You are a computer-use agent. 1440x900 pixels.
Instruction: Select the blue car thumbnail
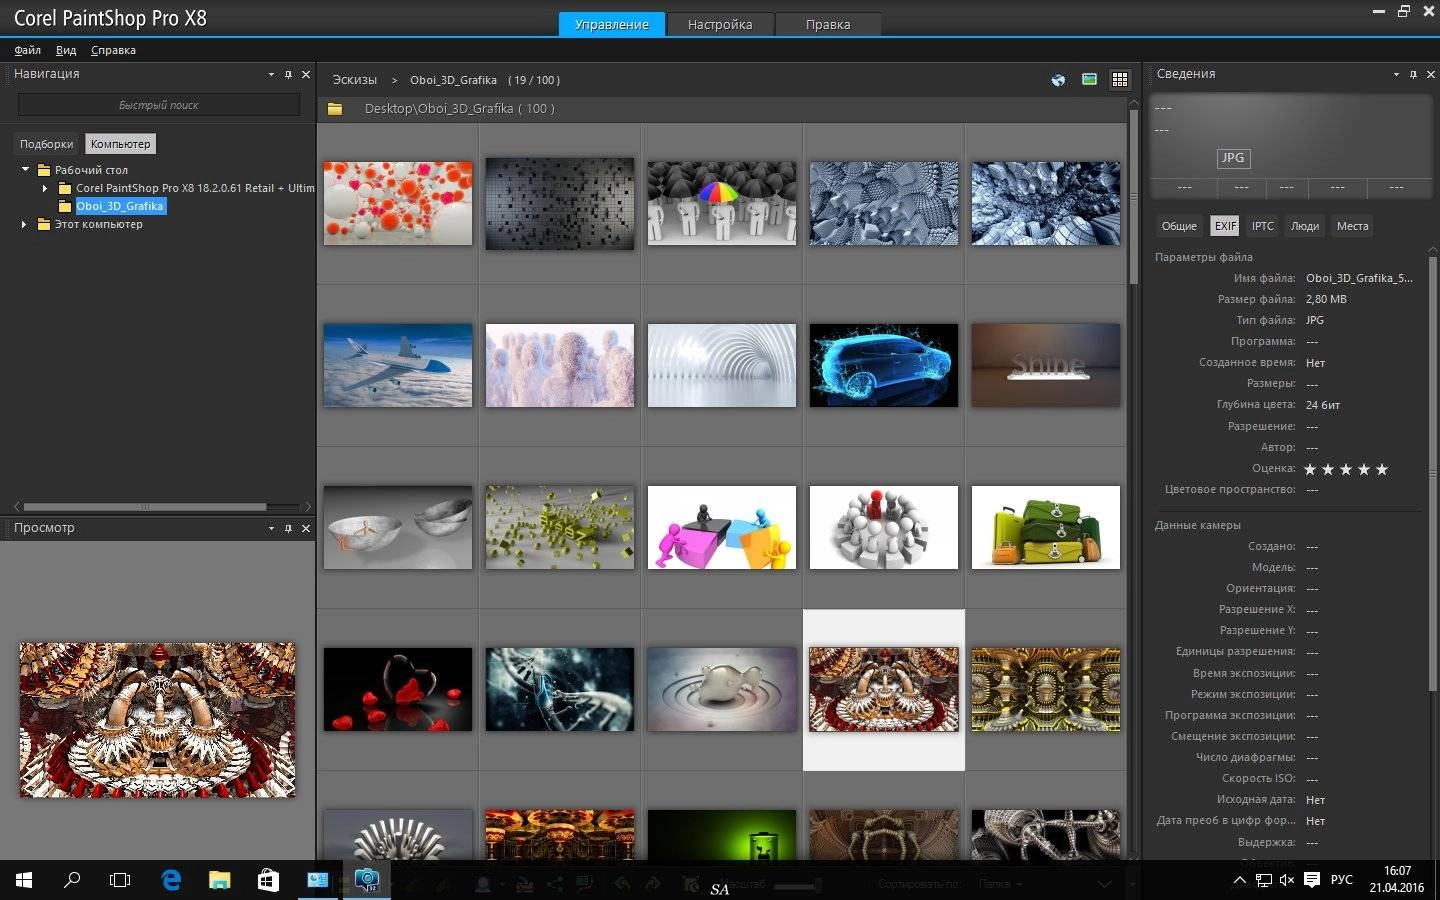tap(884, 365)
